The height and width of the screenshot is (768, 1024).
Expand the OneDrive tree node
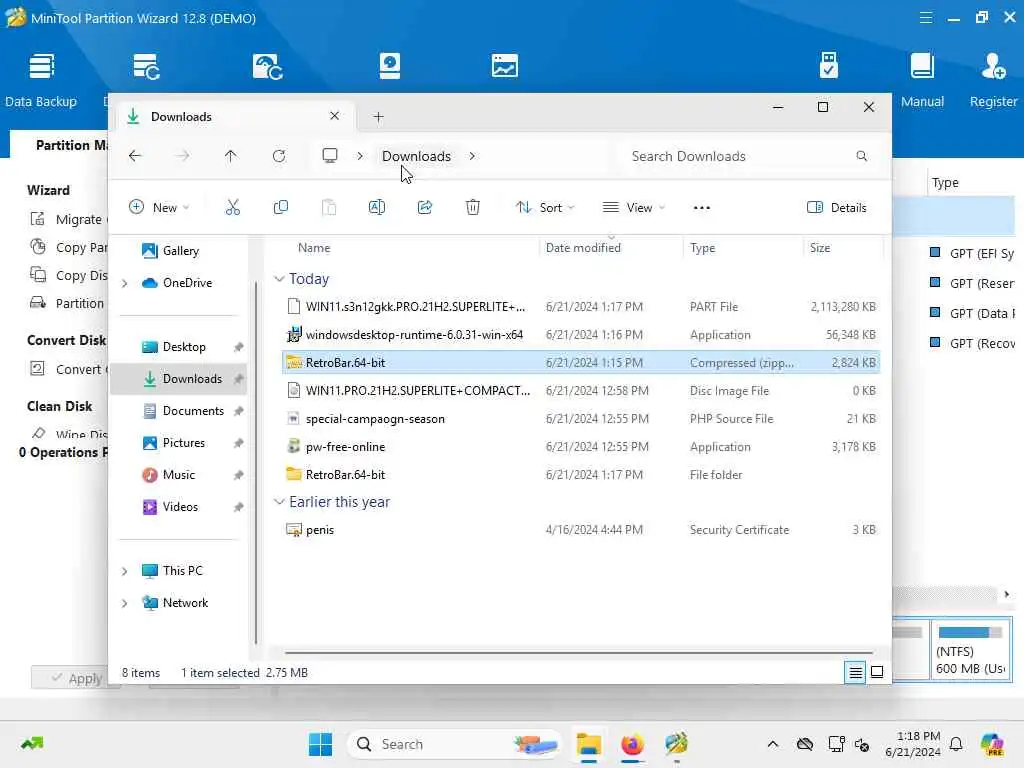click(x=124, y=283)
